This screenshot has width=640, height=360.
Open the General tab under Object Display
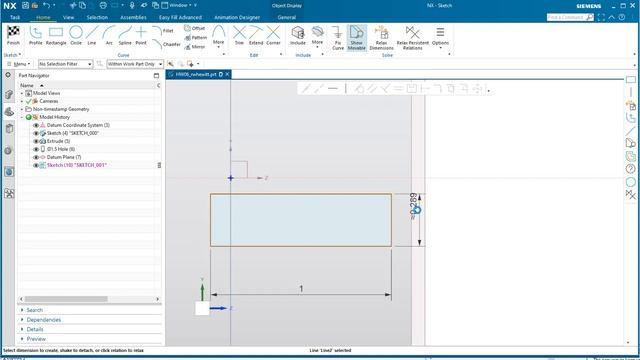click(287, 18)
